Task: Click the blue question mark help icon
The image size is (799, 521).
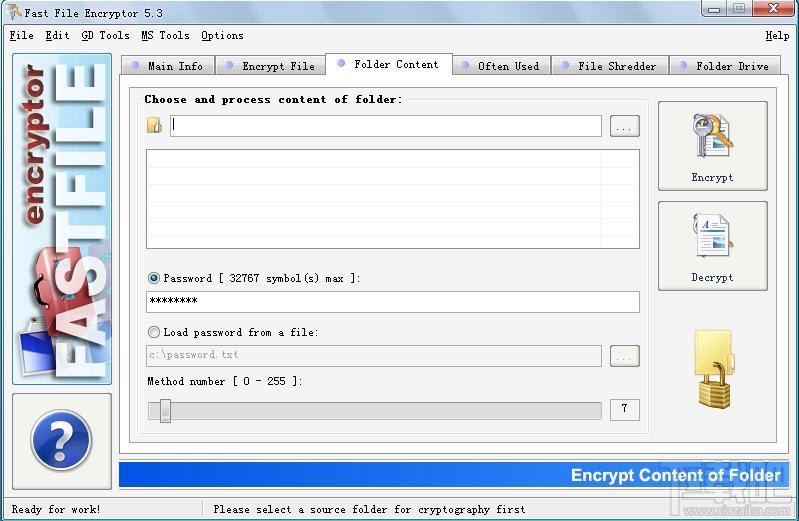Action: tap(61, 440)
